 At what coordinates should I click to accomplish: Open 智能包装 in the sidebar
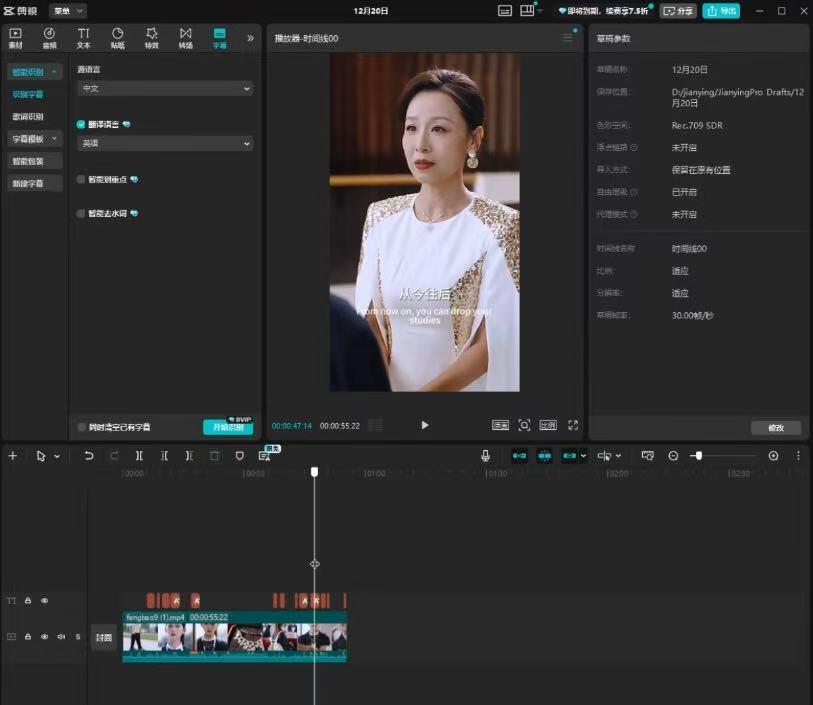pyautogui.click(x=35, y=161)
